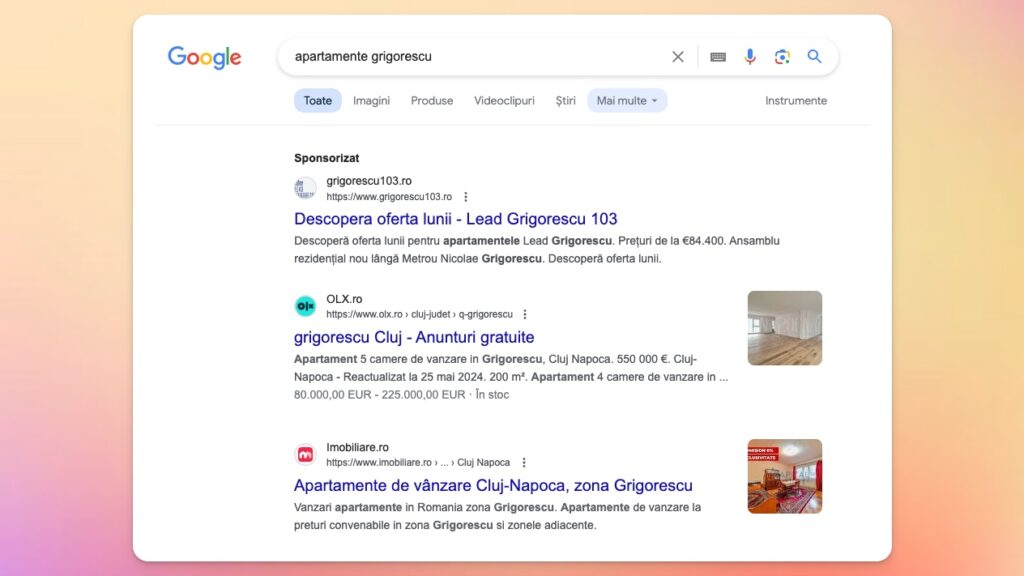Click the Sponsorizat label
The width and height of the screenshot is (1024, 576).
tap(327, 158)
